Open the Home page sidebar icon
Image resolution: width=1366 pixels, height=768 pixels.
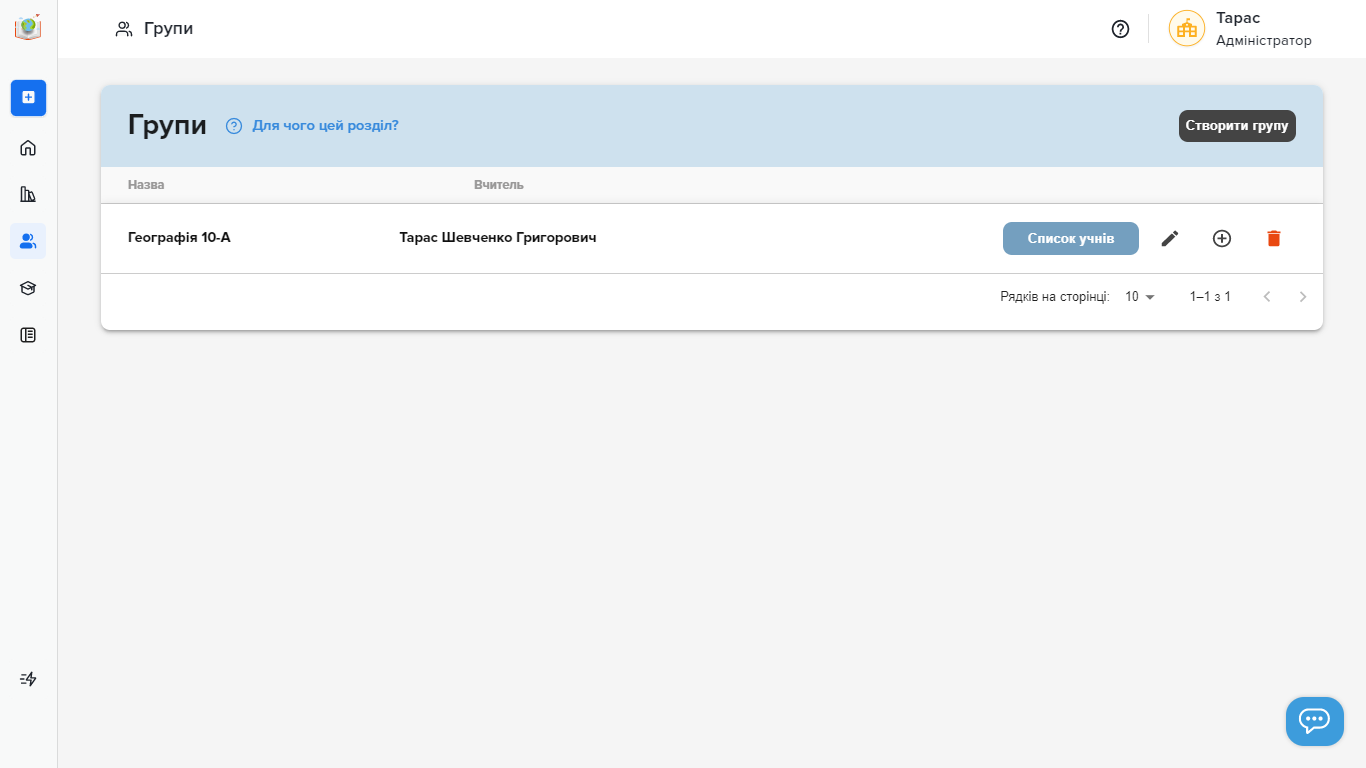(x=28, y=148)
